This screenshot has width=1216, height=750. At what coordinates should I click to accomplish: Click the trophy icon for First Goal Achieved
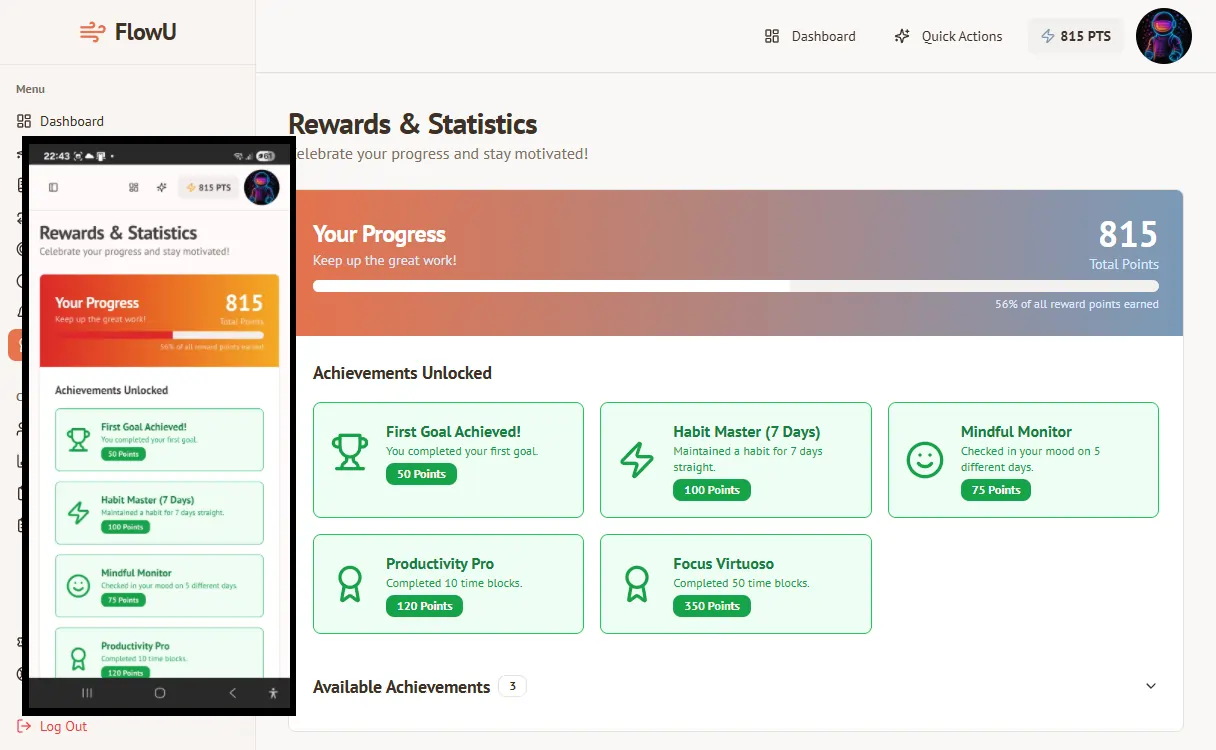pos(350,452)
